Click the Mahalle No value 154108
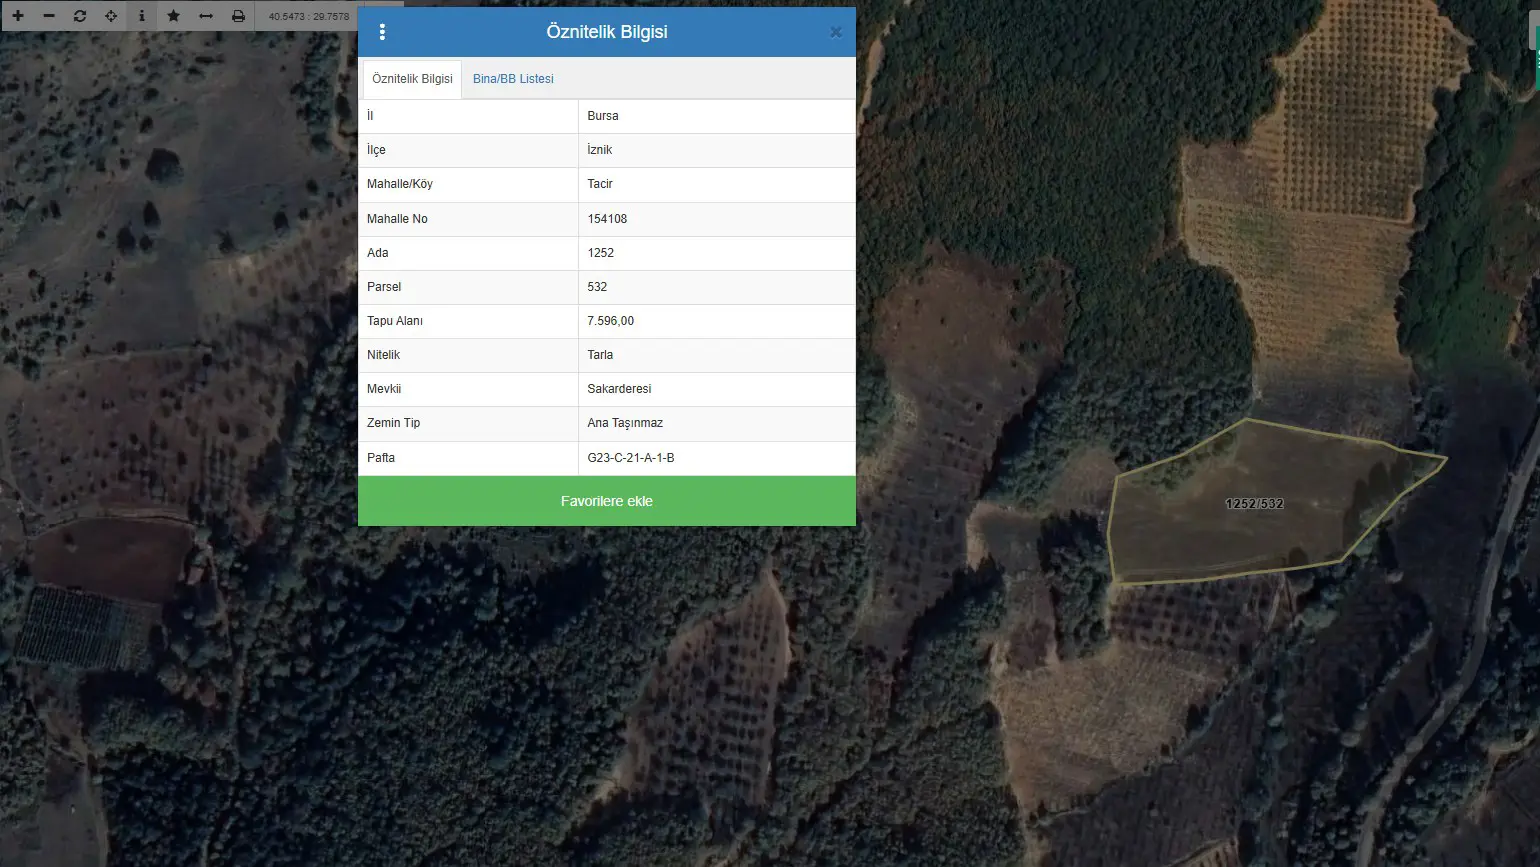1540x867 pixels. point(607,219)
